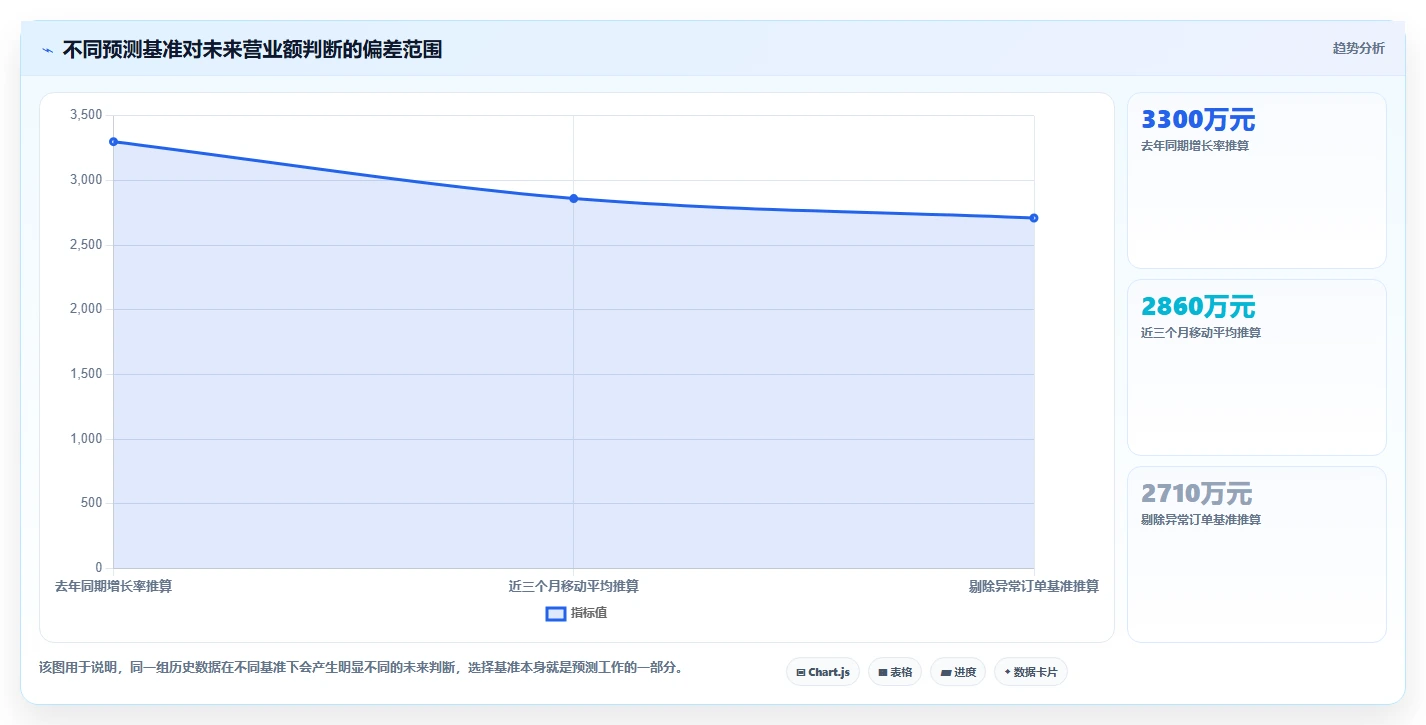Click the 指标值 legend label
Image resolution: width=1426 pixels, height=725 pixels.
pos(589,613)
